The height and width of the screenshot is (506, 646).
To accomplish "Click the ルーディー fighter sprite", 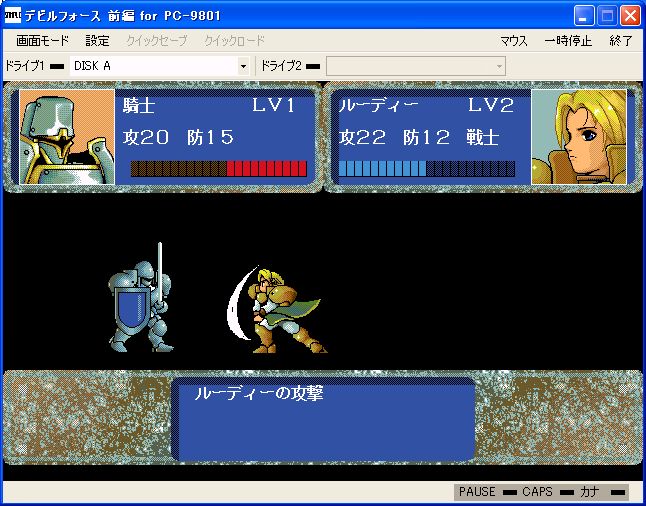I will point(277,310).
